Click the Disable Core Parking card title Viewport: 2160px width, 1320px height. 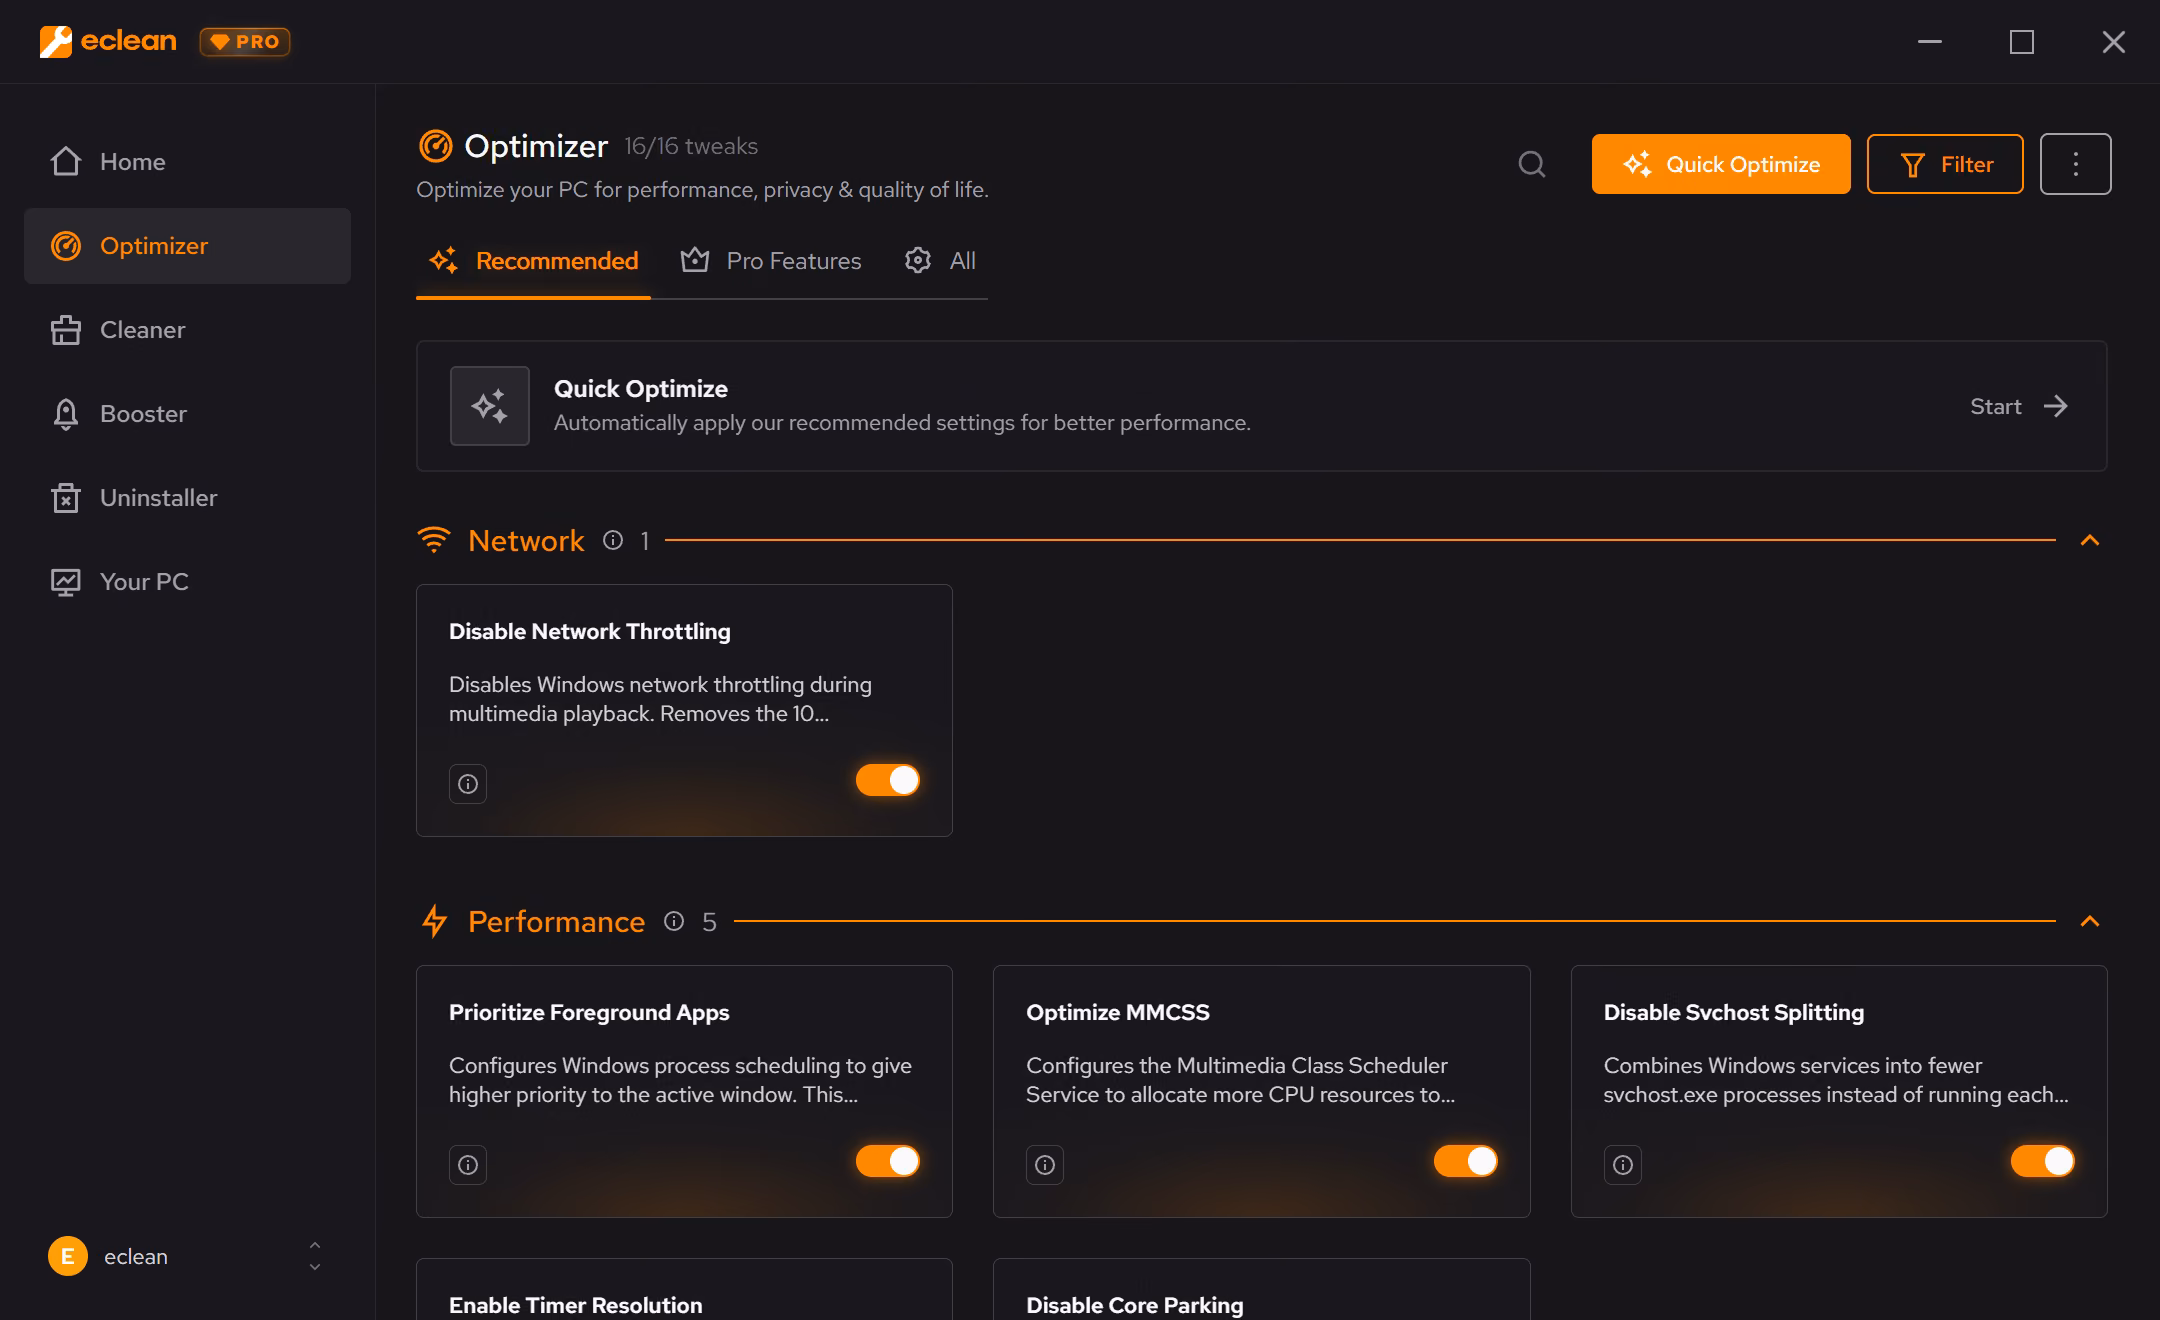tap(1135, 1305)
